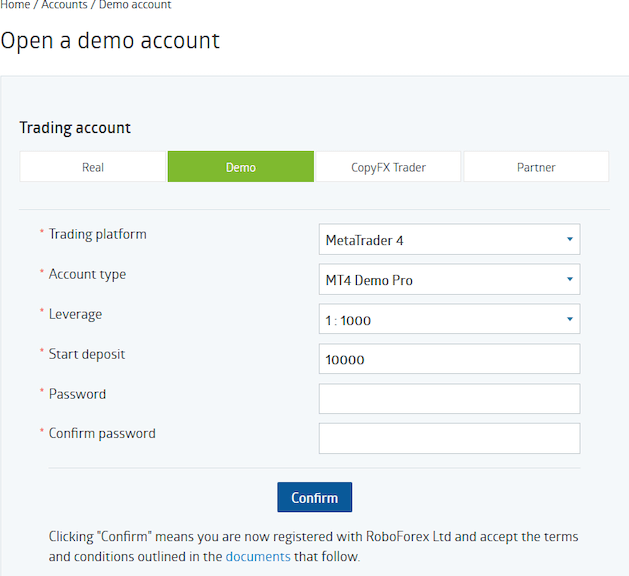The height and width of the screenshot is (576, 629).
Task: Expand the Account type MT4 Demo Pro dropdown
Action: tap(449, 279)
